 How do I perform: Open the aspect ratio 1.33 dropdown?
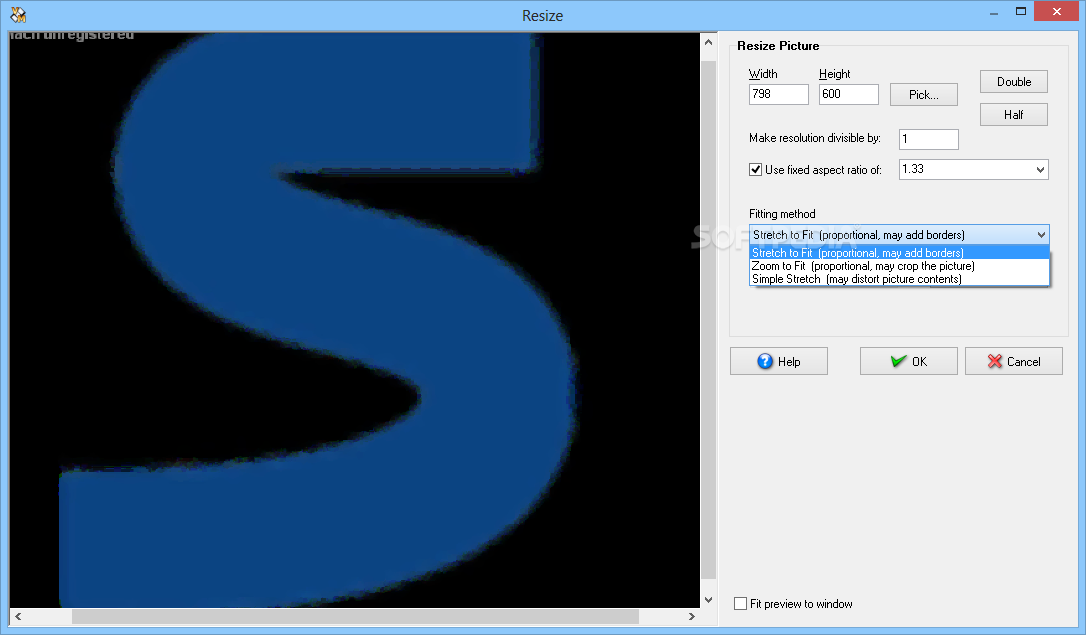pos(1040,170)
